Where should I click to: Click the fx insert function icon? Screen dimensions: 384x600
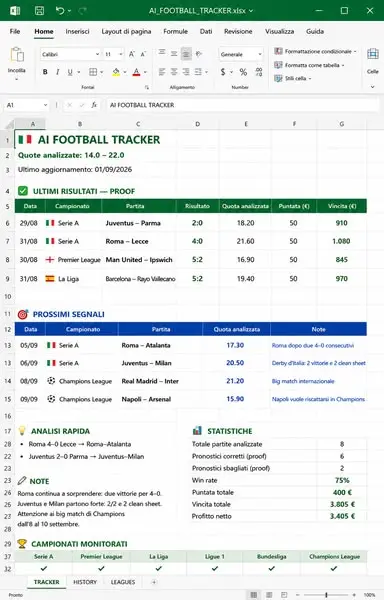pyautogui.click(x=94, y=105)
